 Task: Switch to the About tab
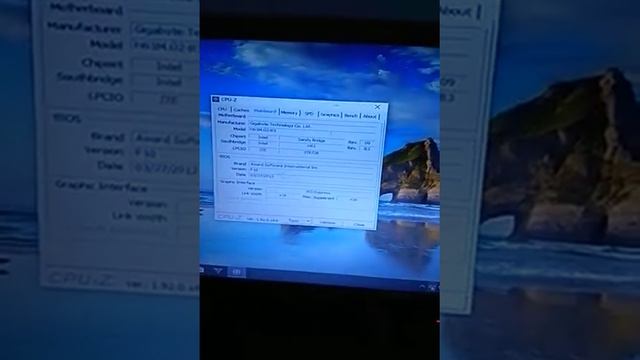pyautogui.click(x=369, y=116)
